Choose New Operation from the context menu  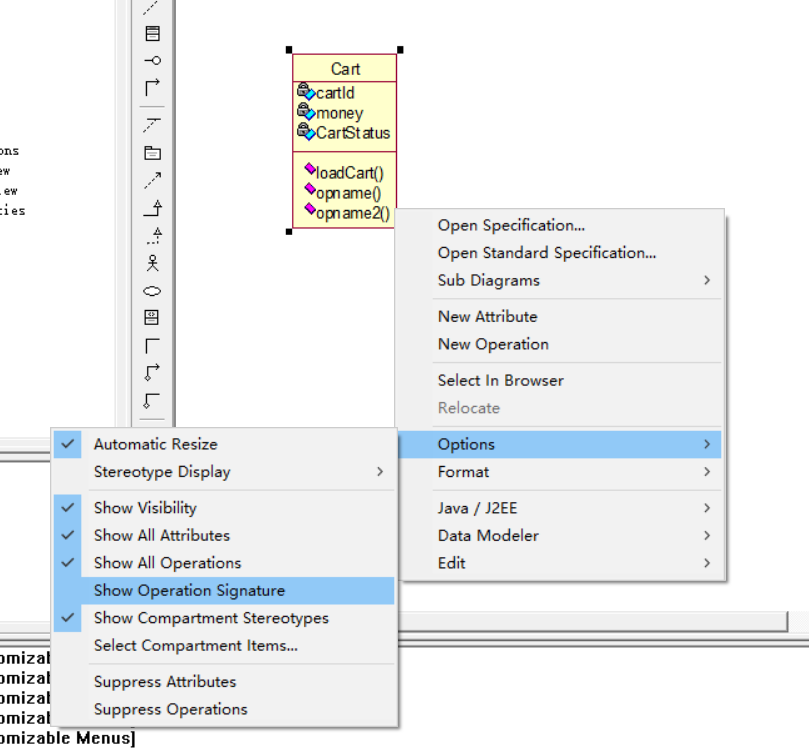[x=486, y=344]
